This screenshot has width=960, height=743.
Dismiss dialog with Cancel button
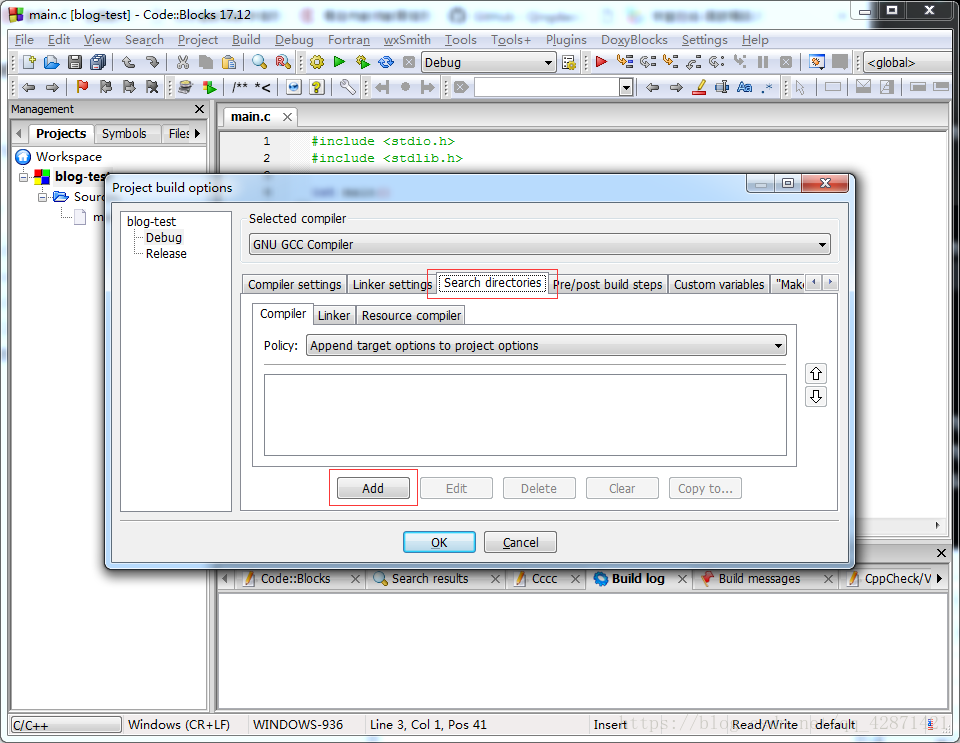click(520, 542)
